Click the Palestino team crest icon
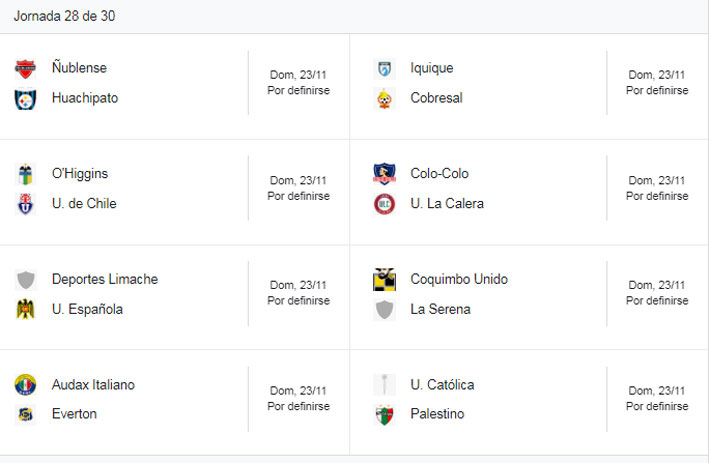Viewport: 710px width, 463px height. 384,415
